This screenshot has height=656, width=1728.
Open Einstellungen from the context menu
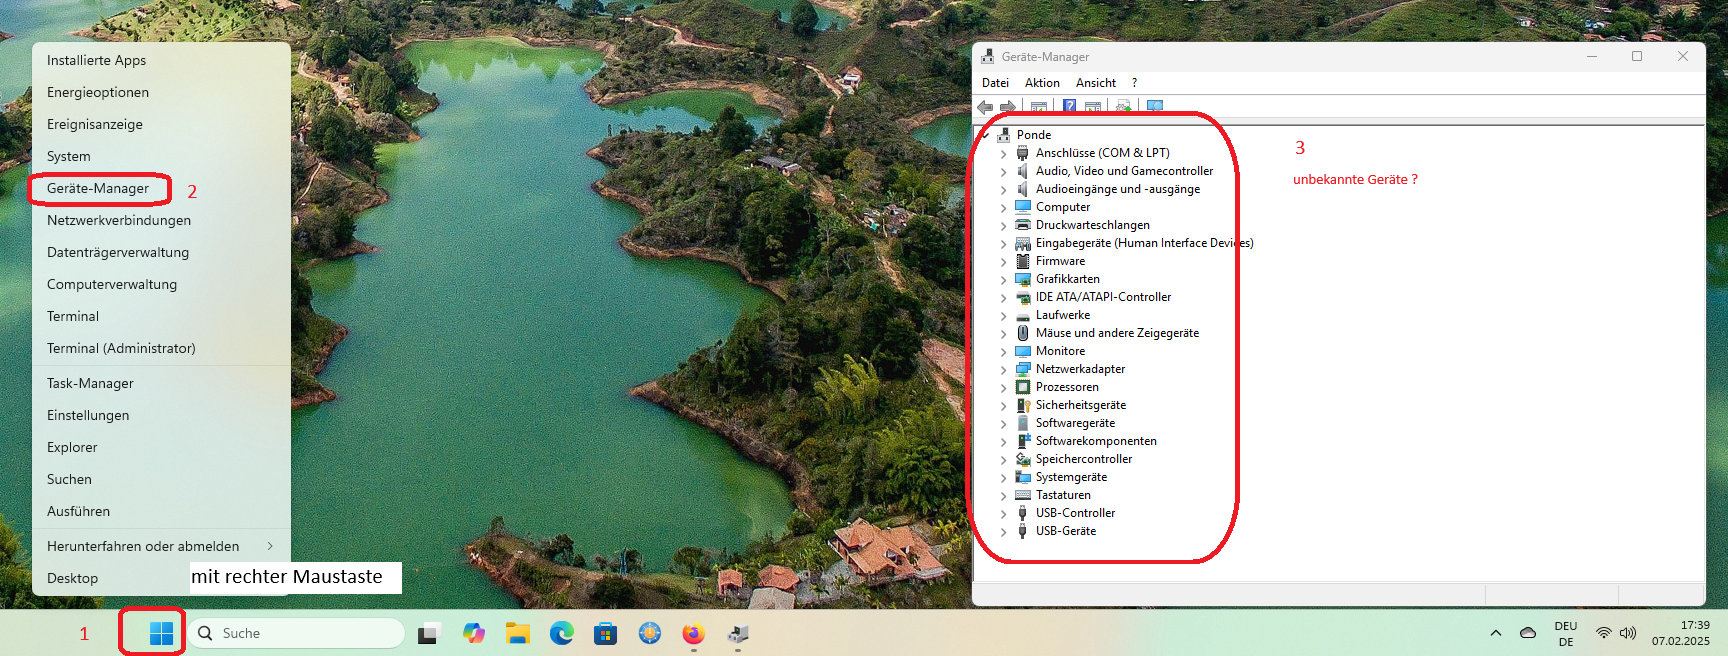point(161,415)
